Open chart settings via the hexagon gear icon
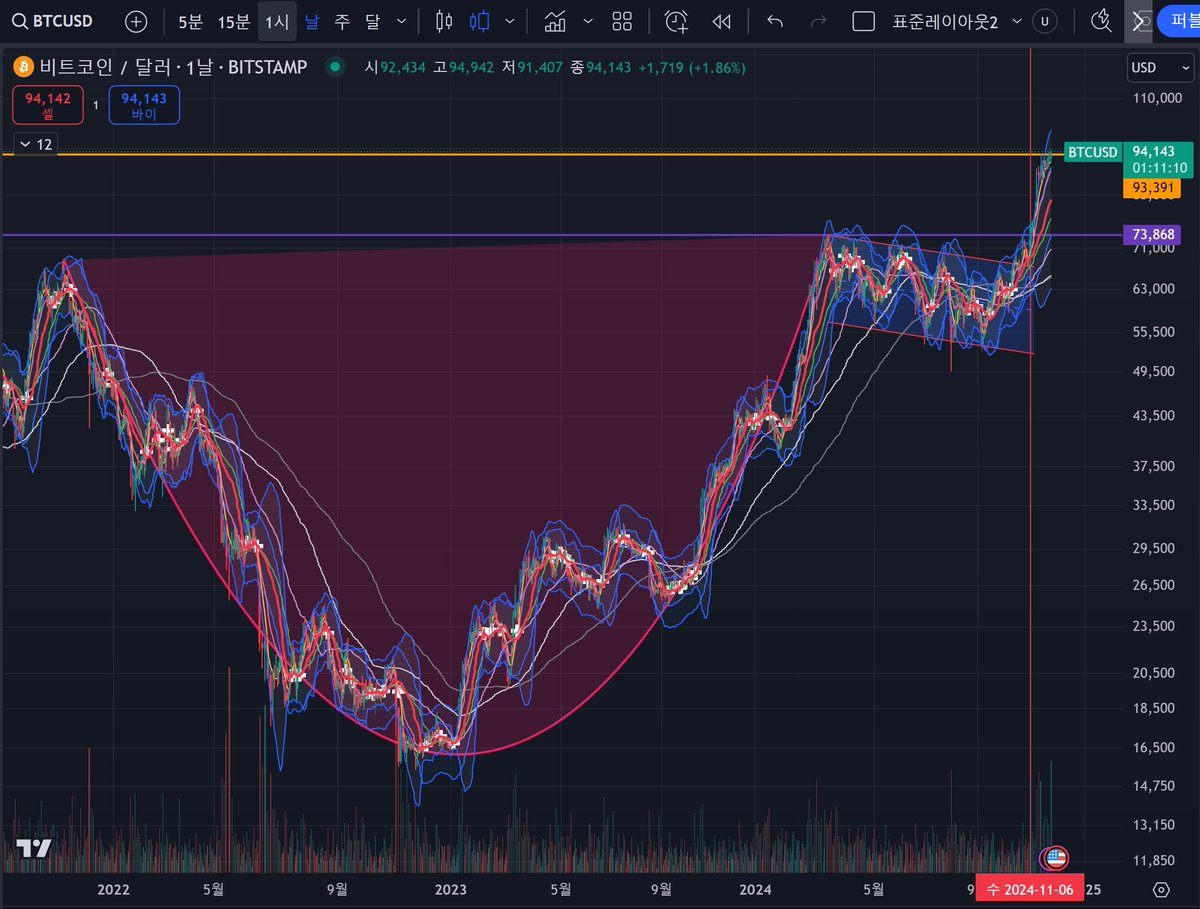 [x=1161, y=889]
